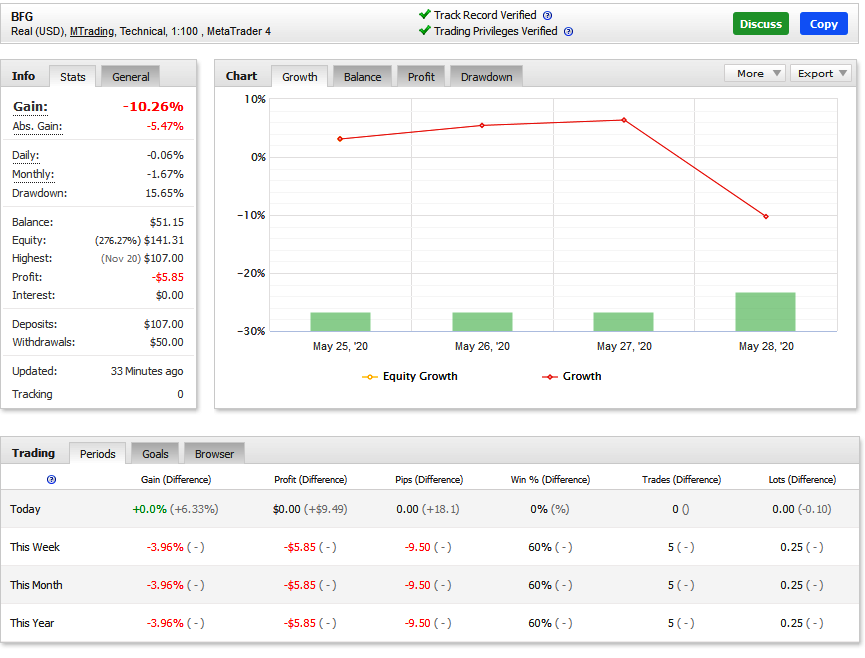Click the Track Record Verified help icon

point(547,15)
